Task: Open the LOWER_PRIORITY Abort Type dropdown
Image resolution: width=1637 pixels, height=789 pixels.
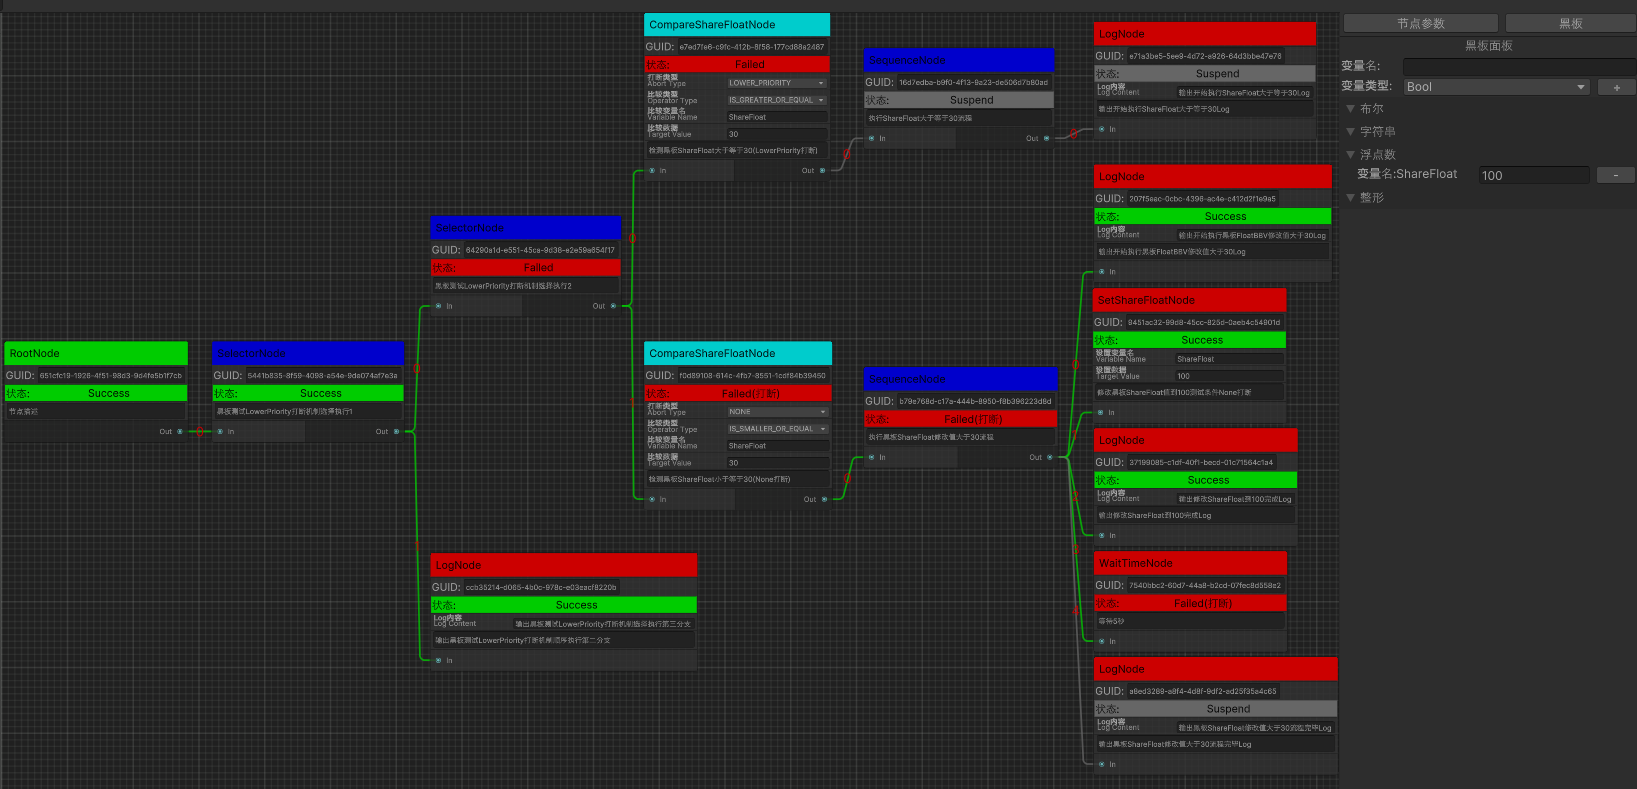Action: click(777, 83)
